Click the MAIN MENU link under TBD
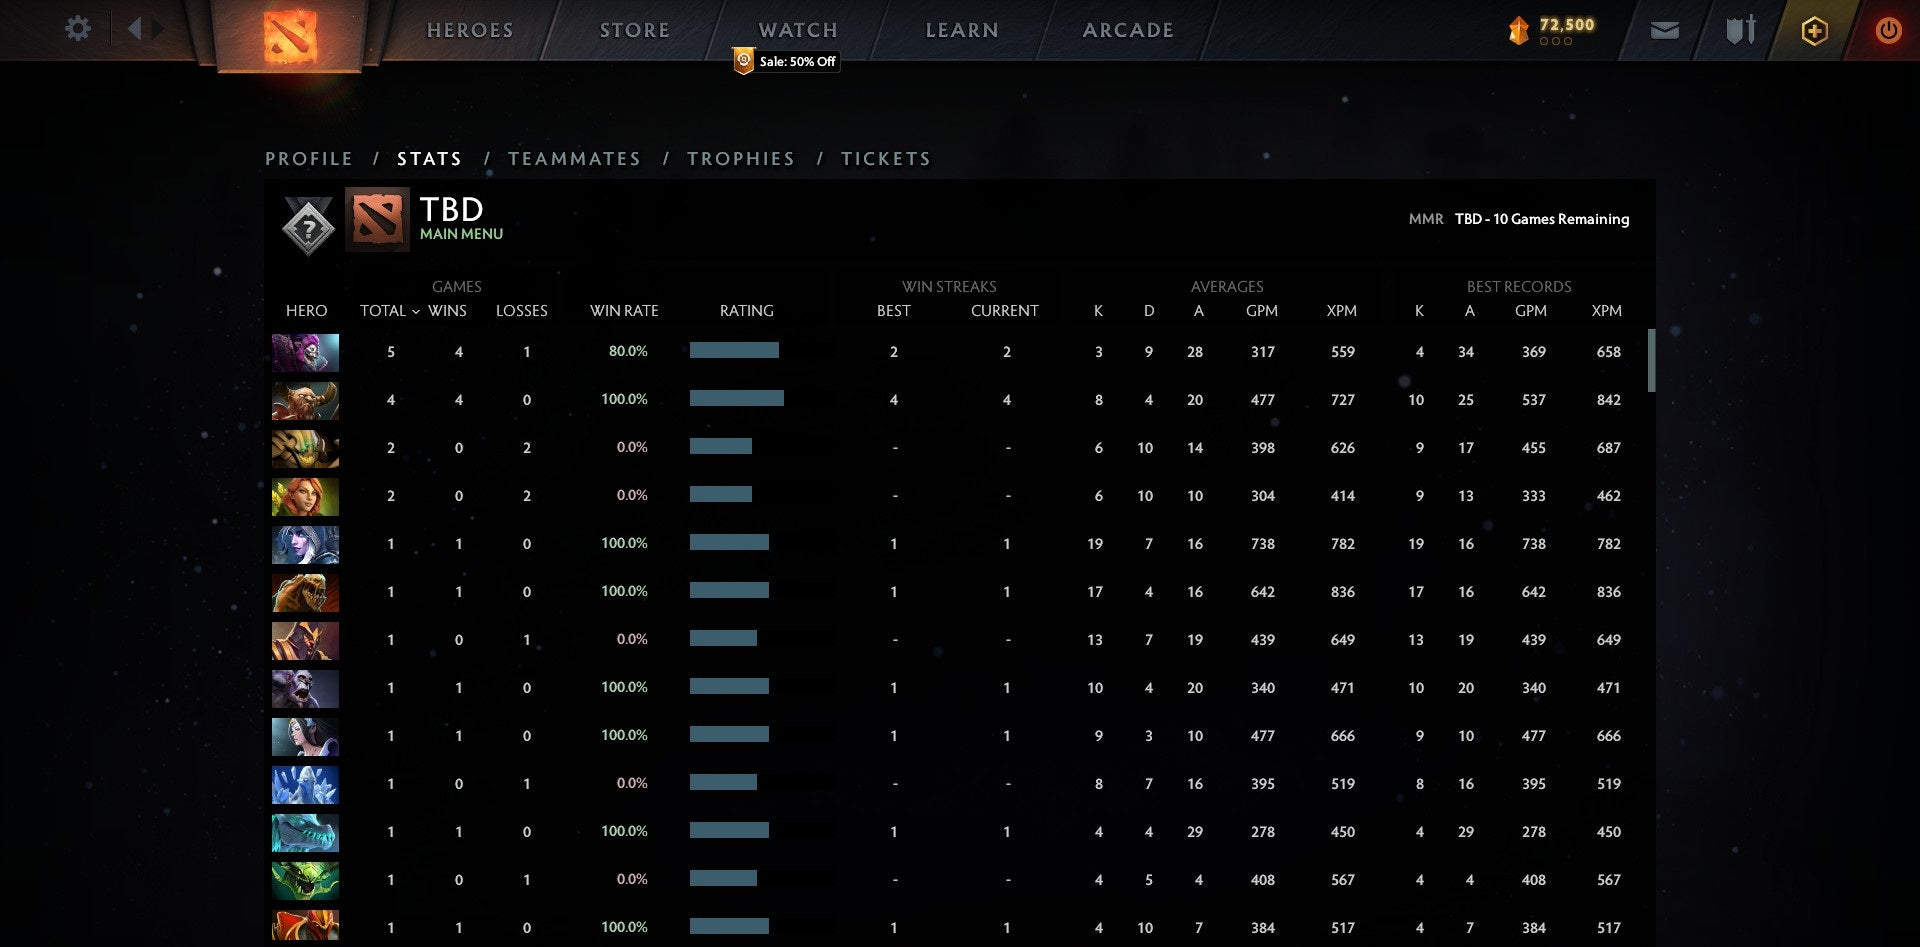This screenshot has width=1920, height=947. 461,233
